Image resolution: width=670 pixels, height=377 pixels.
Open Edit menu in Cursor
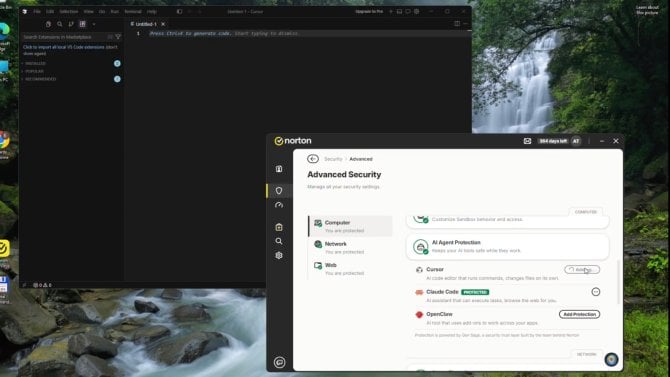pyautogui.click(x=50, y=12)
